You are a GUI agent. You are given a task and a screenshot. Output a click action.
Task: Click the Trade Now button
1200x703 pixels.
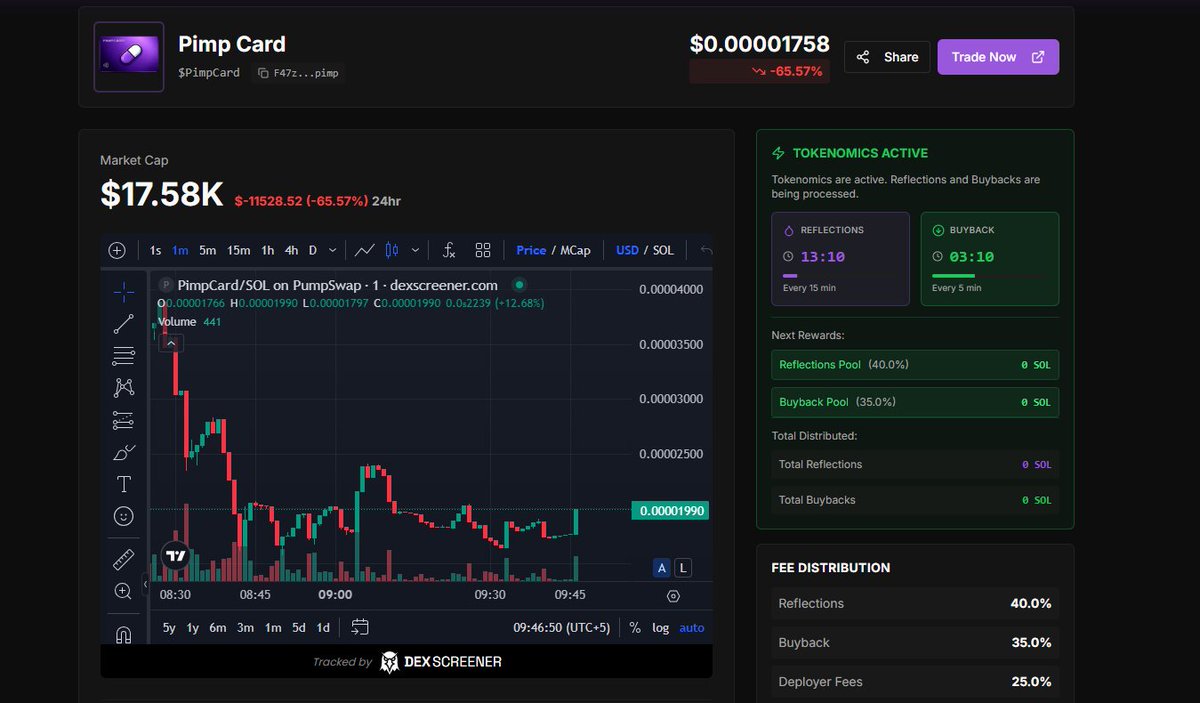coord(997,56)
